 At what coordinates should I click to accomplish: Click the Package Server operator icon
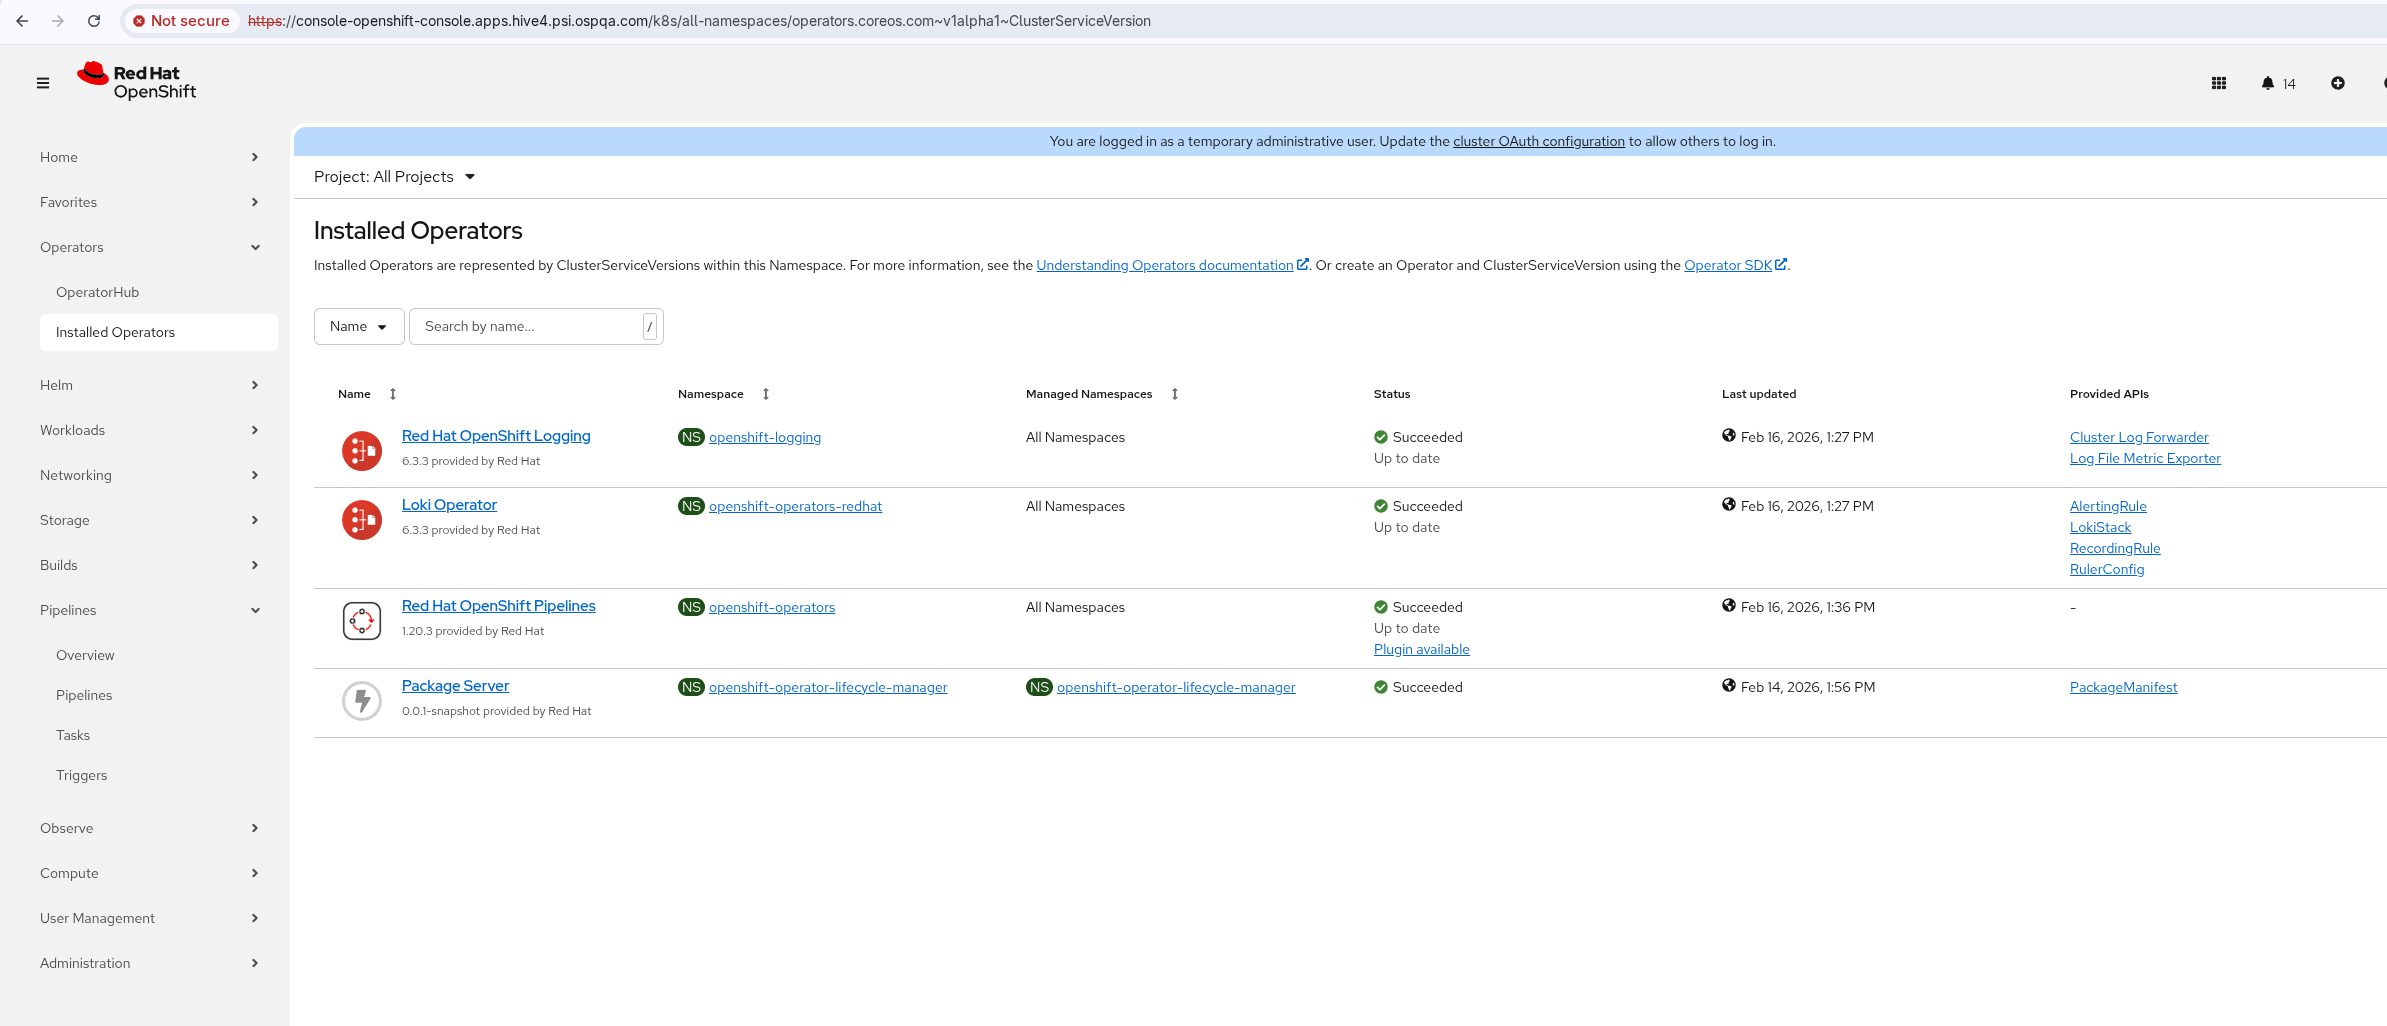[362, 700]
